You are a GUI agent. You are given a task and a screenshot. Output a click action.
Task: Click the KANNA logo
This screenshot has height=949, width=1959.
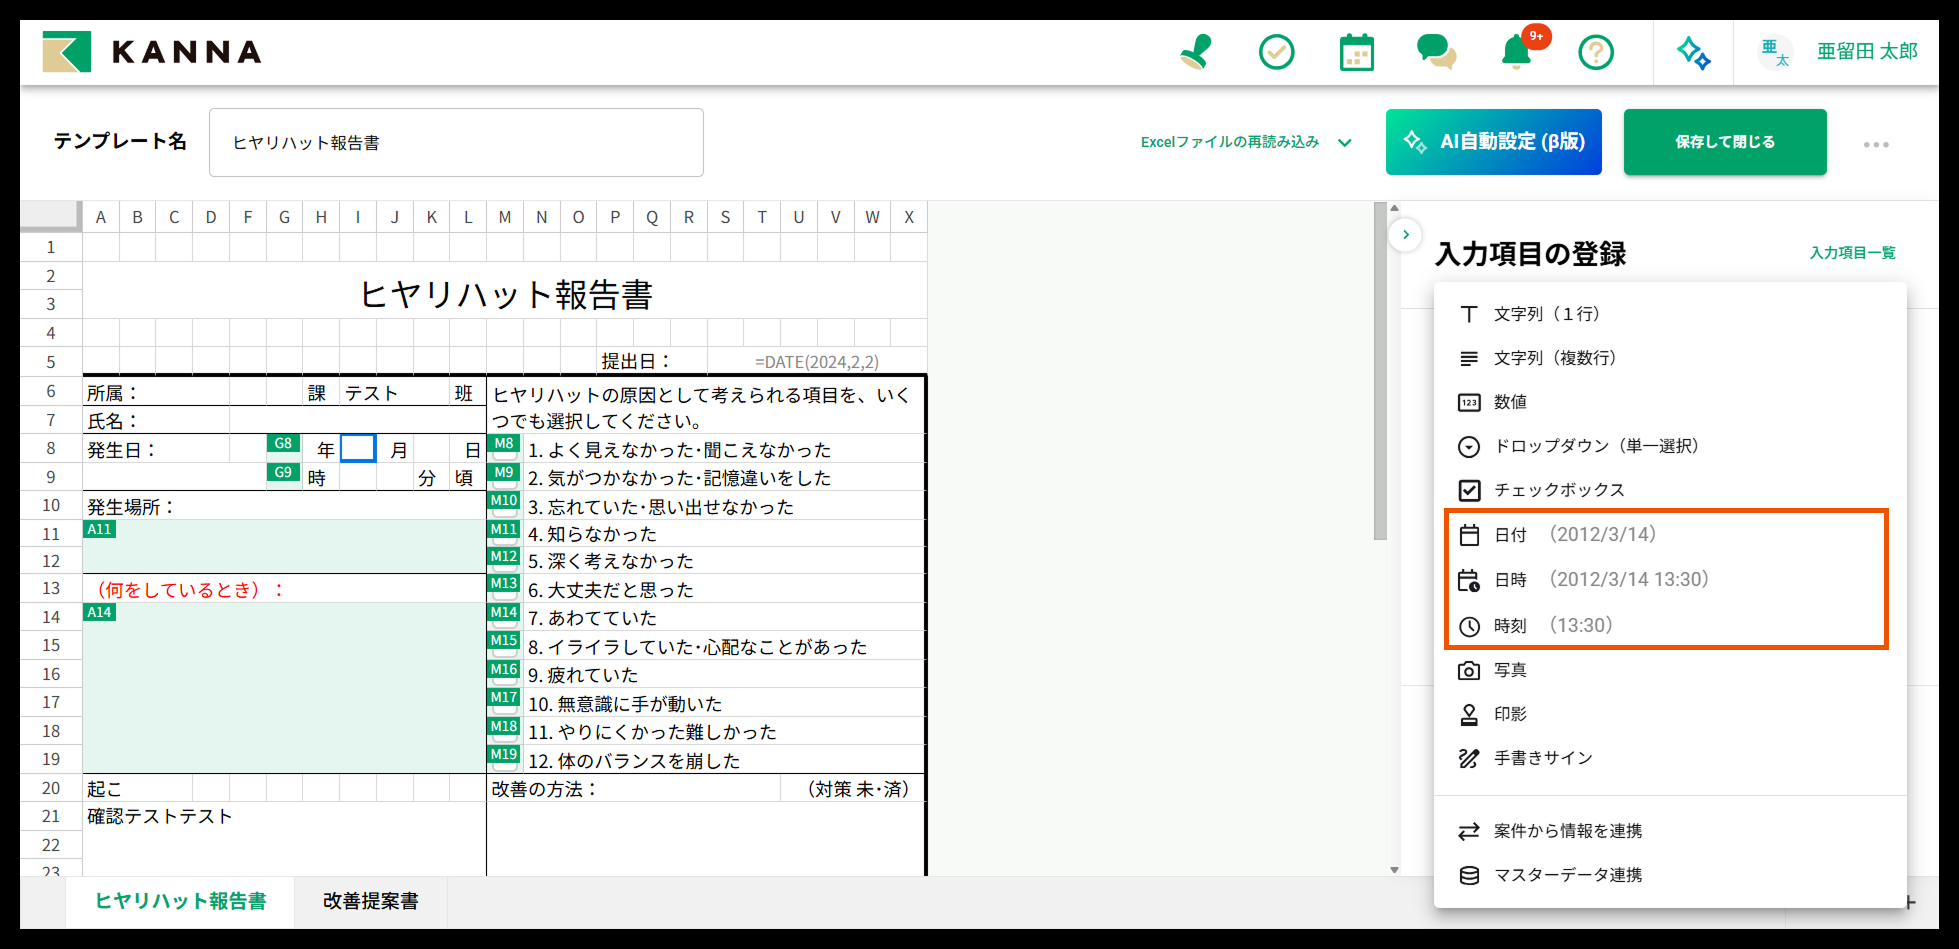coord(153,52)
